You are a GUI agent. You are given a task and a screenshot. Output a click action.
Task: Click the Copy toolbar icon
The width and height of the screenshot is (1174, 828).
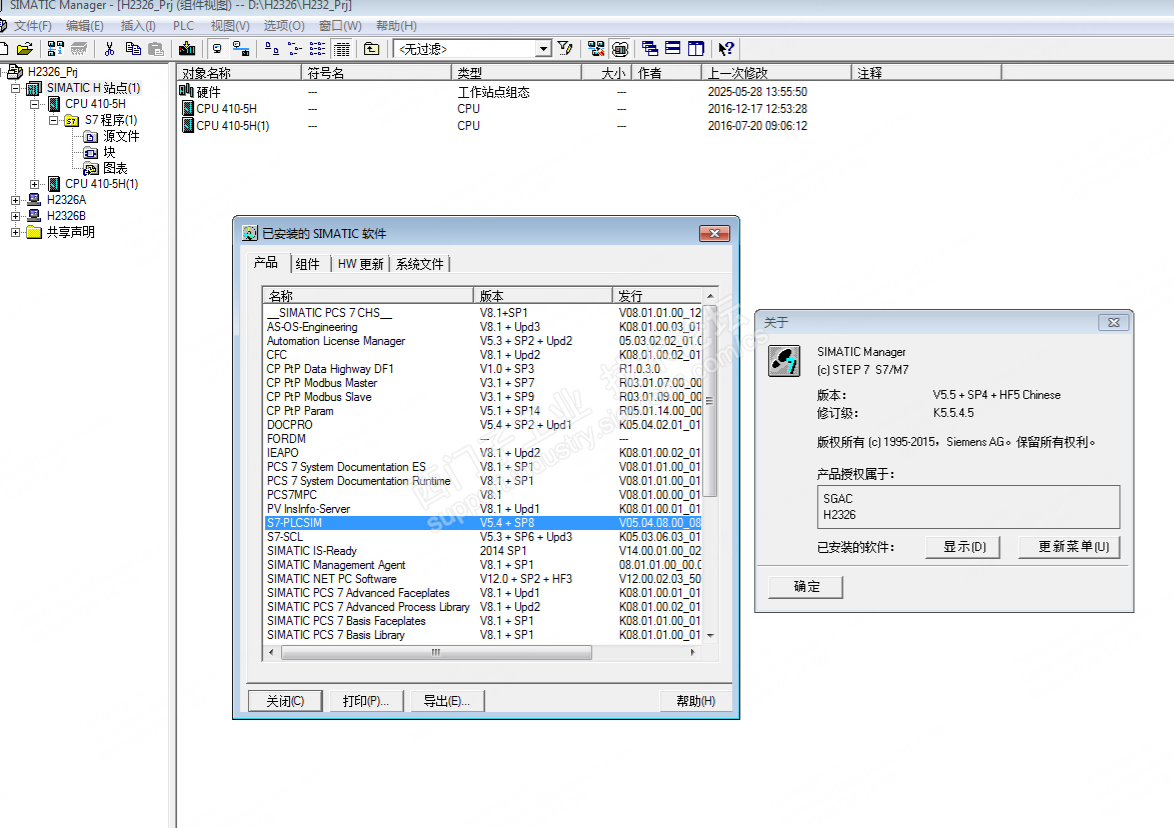point(133,48)
